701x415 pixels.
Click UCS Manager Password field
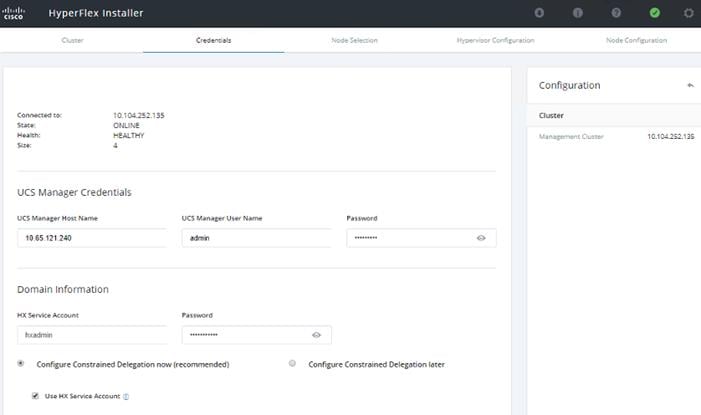(421, 238)
